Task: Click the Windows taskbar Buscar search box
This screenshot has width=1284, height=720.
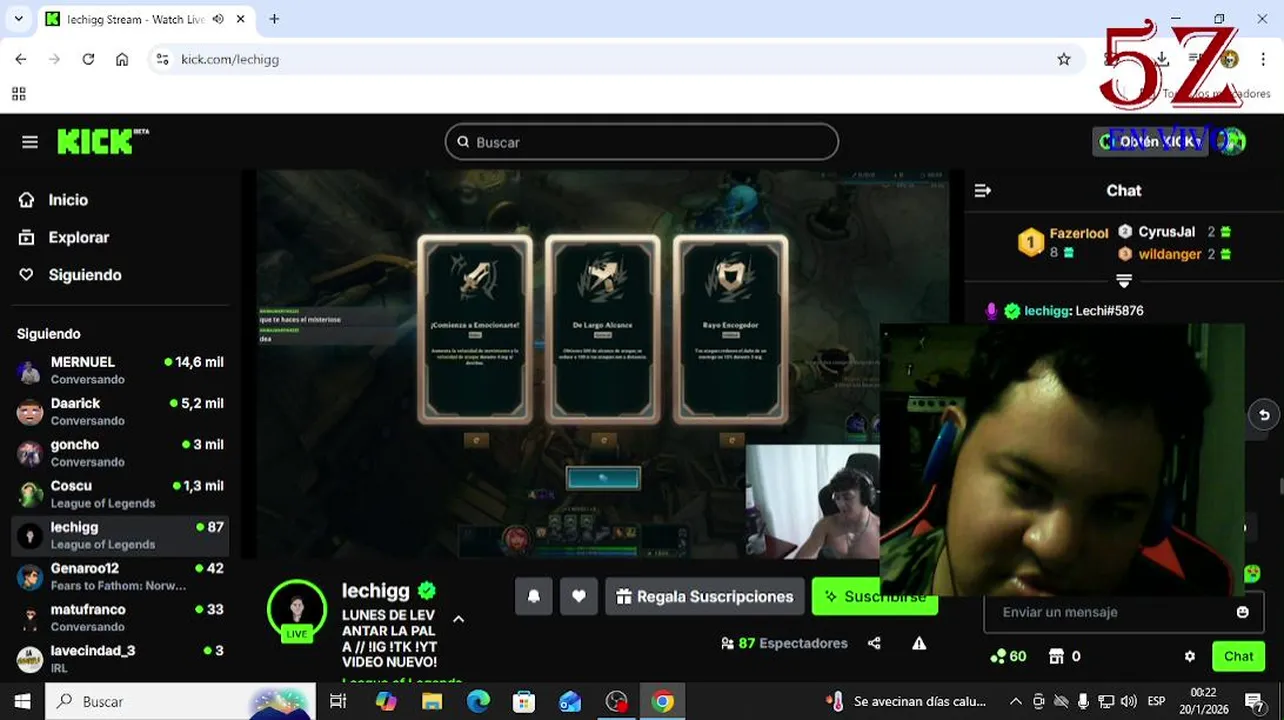Action: (180, 701)
